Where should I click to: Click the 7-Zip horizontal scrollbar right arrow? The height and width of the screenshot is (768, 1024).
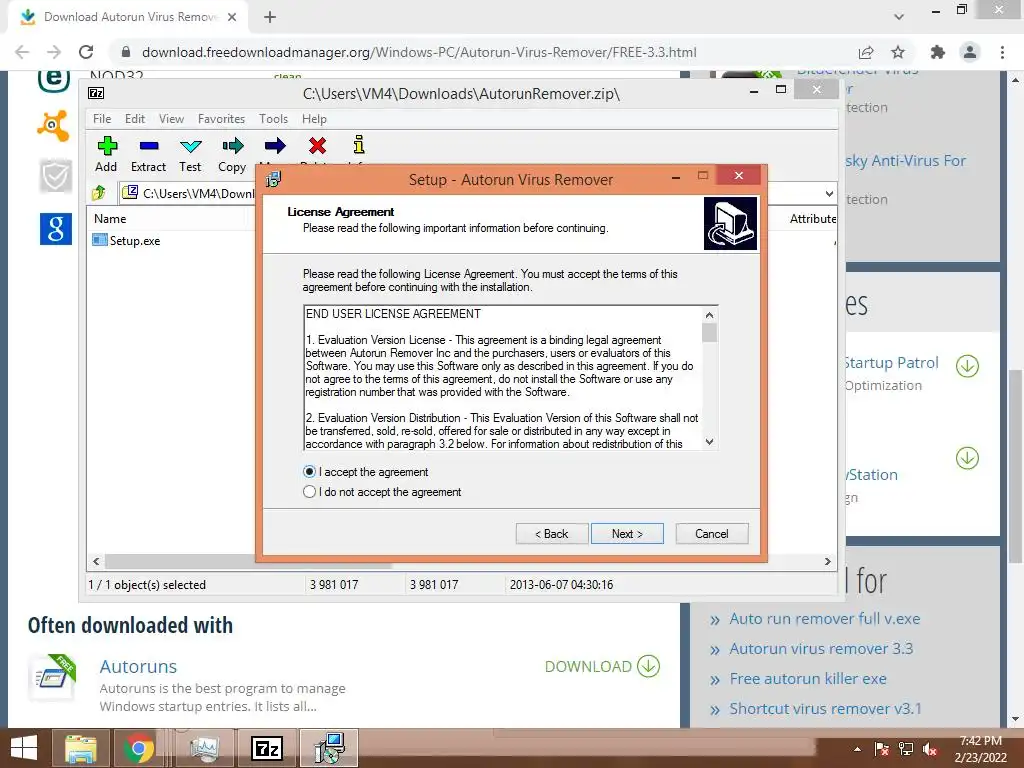coord(828,561)
